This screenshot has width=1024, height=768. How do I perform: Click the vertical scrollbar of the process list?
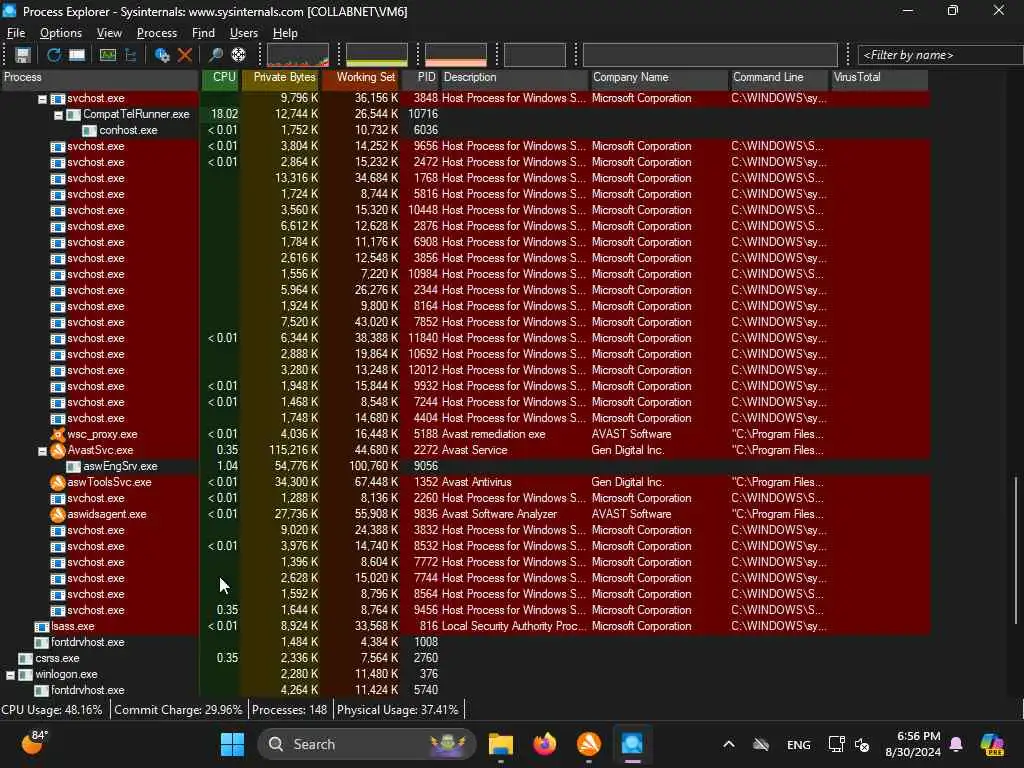pos(1016,551)
